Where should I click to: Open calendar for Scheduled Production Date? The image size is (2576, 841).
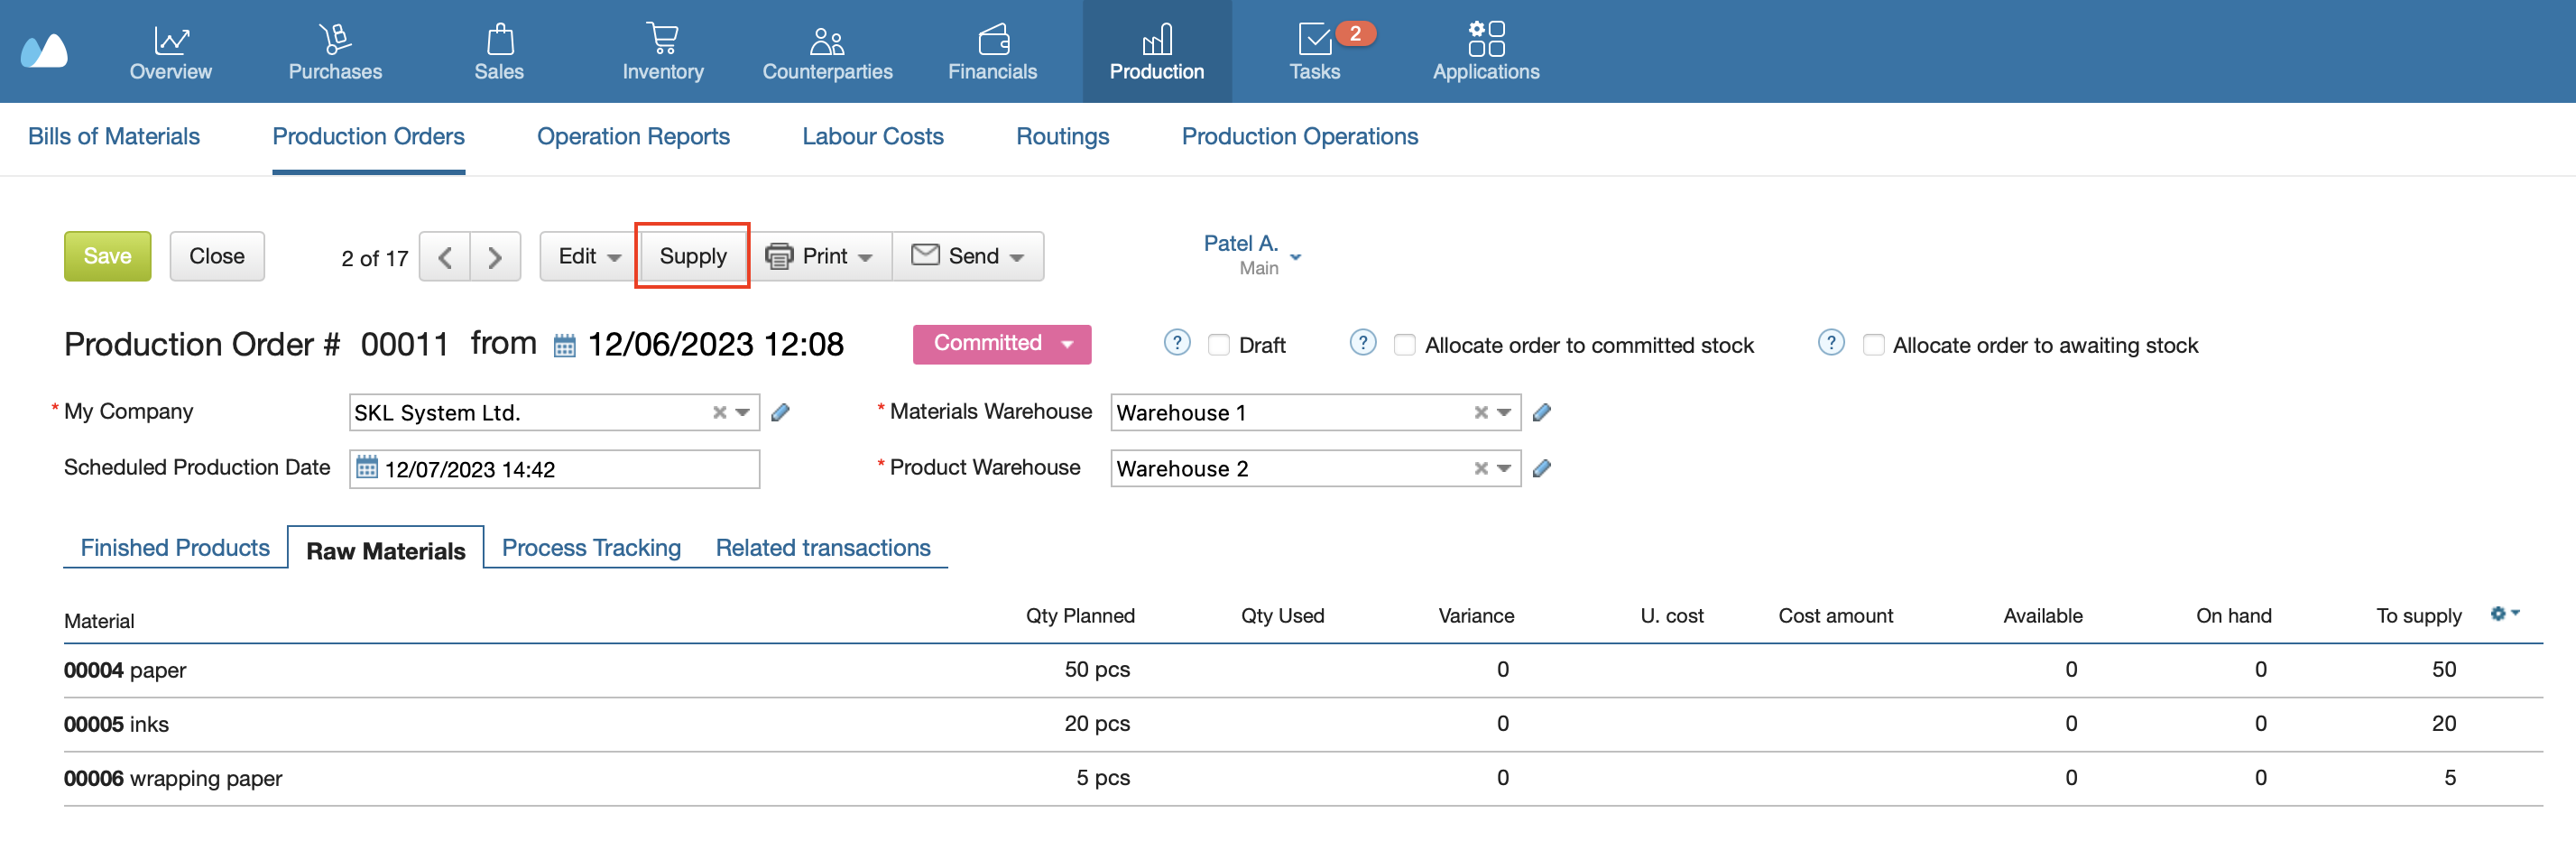[x=367, y=467]
